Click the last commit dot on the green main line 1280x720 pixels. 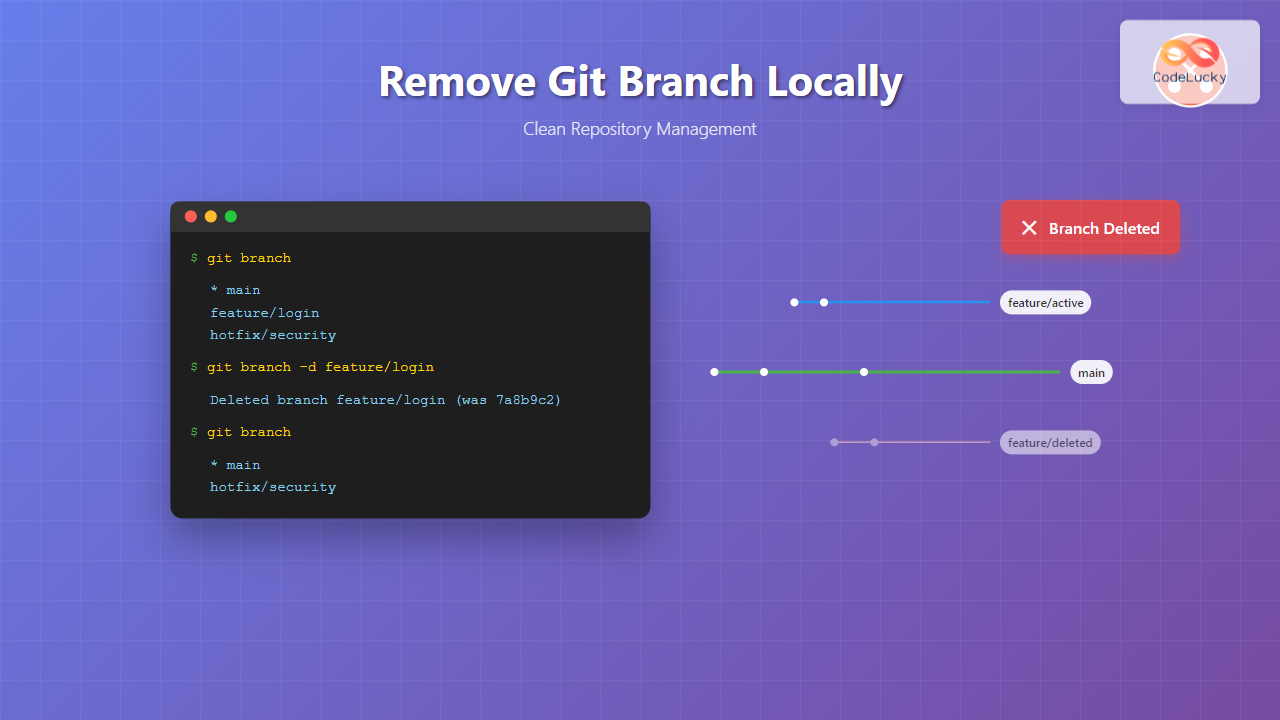coord(864,372)
